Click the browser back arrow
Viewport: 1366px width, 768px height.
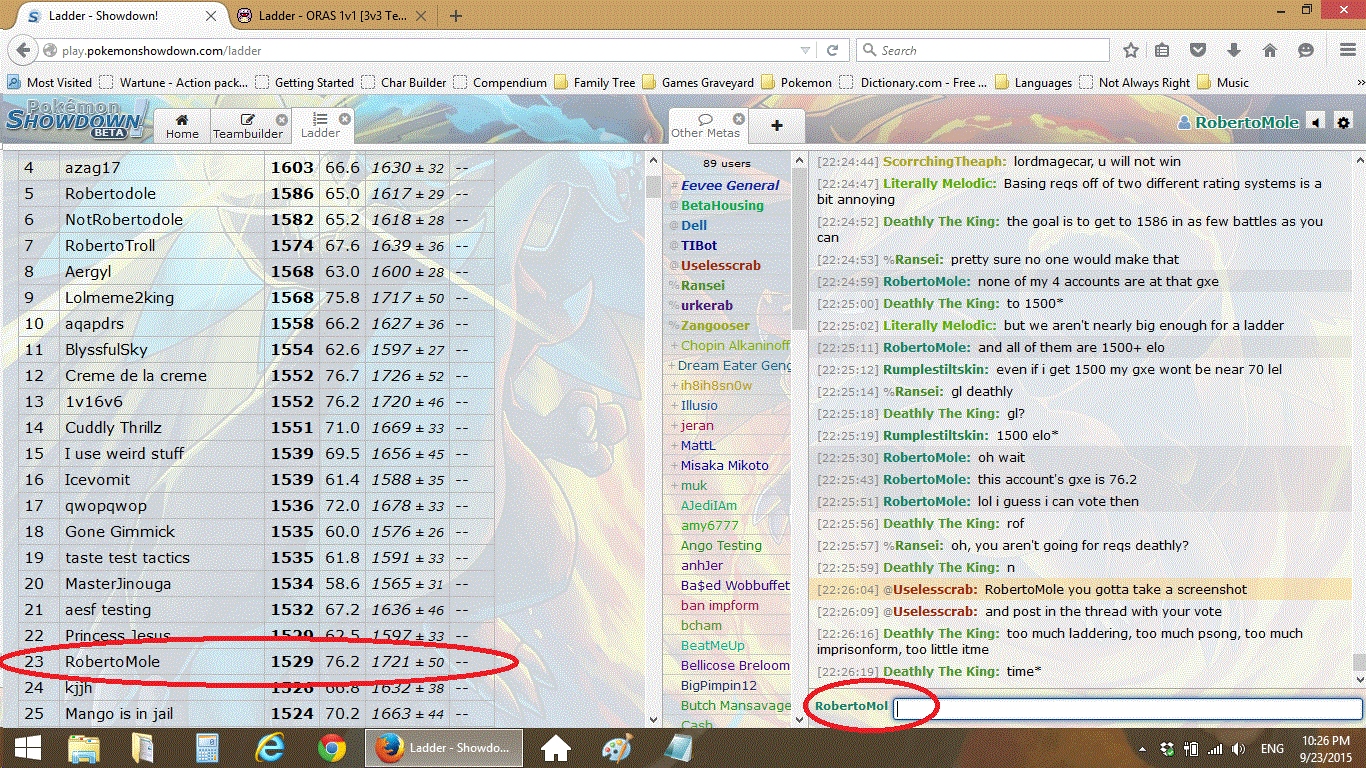(22, 50)
